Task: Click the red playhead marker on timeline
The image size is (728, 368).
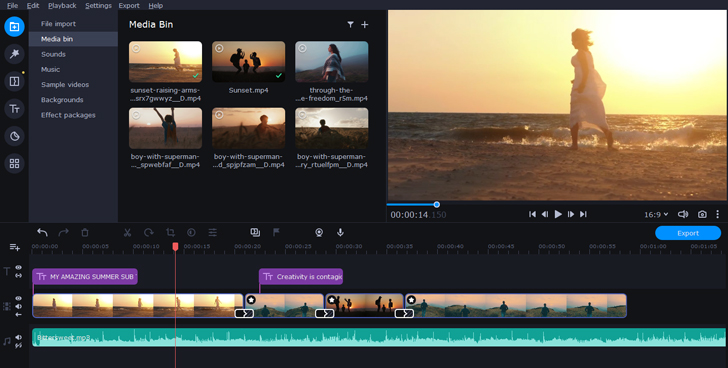Action: coord(176,246)
